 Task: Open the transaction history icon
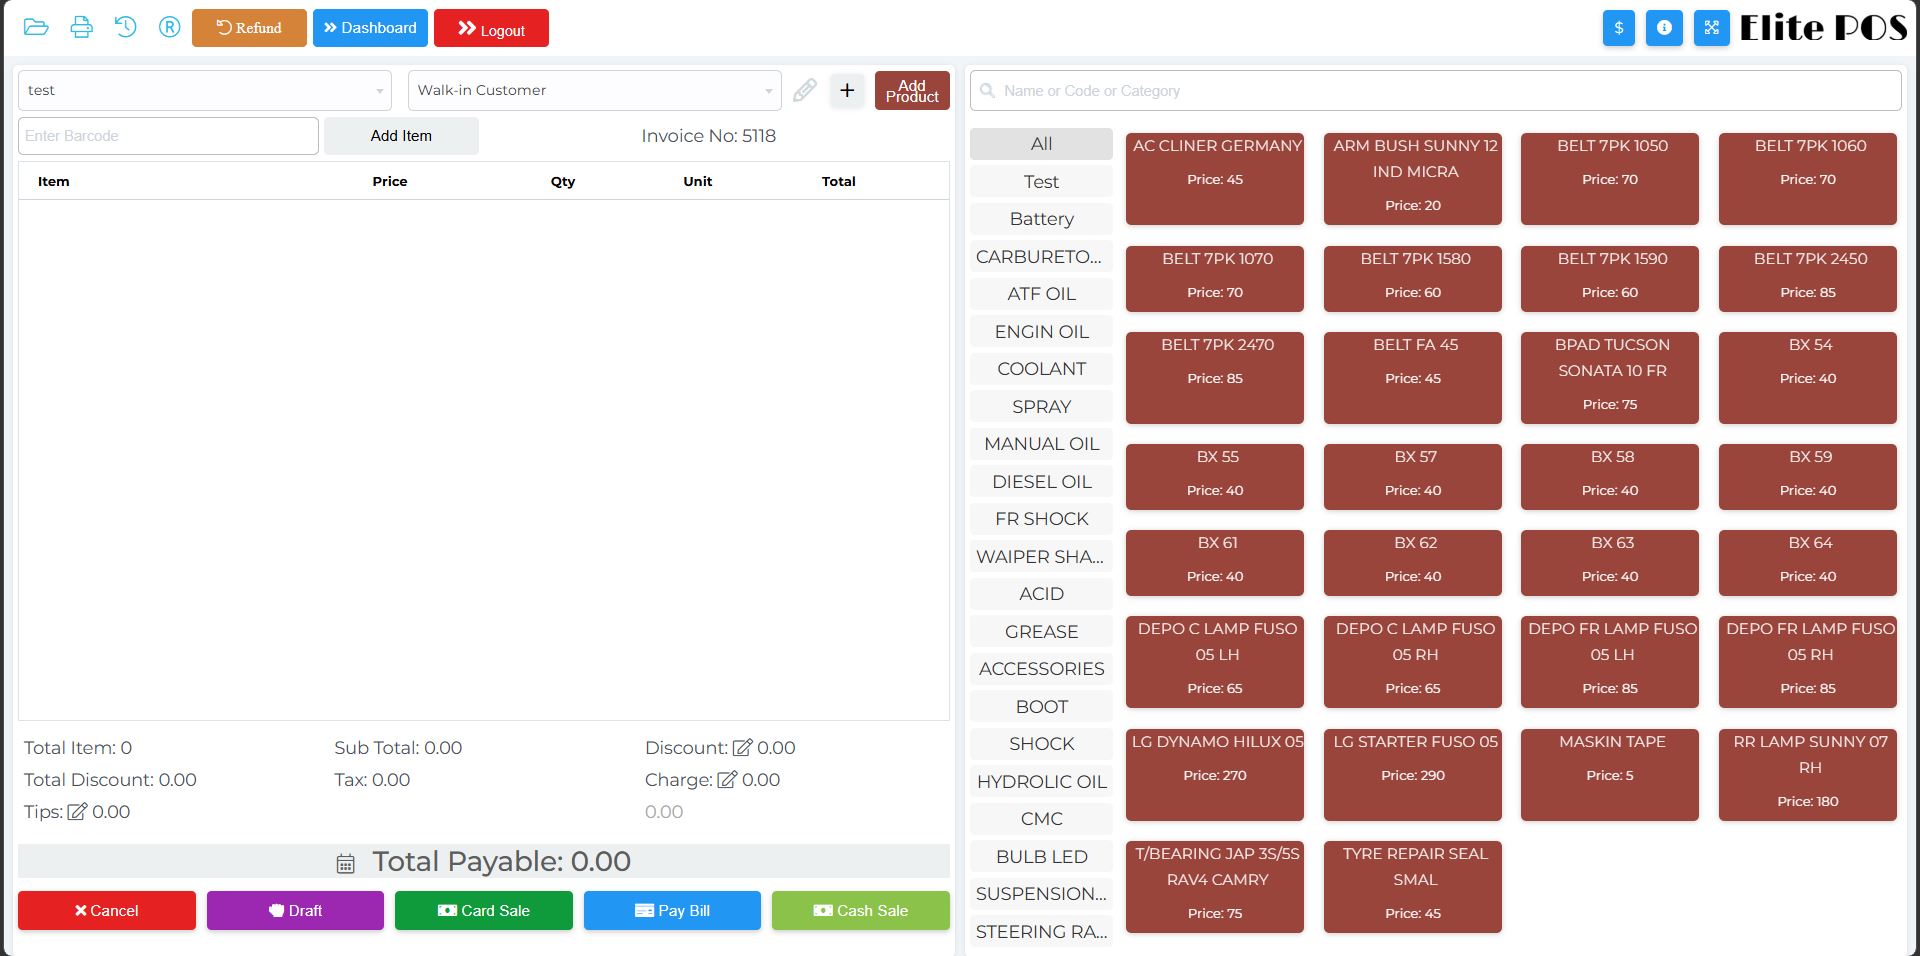126,27
